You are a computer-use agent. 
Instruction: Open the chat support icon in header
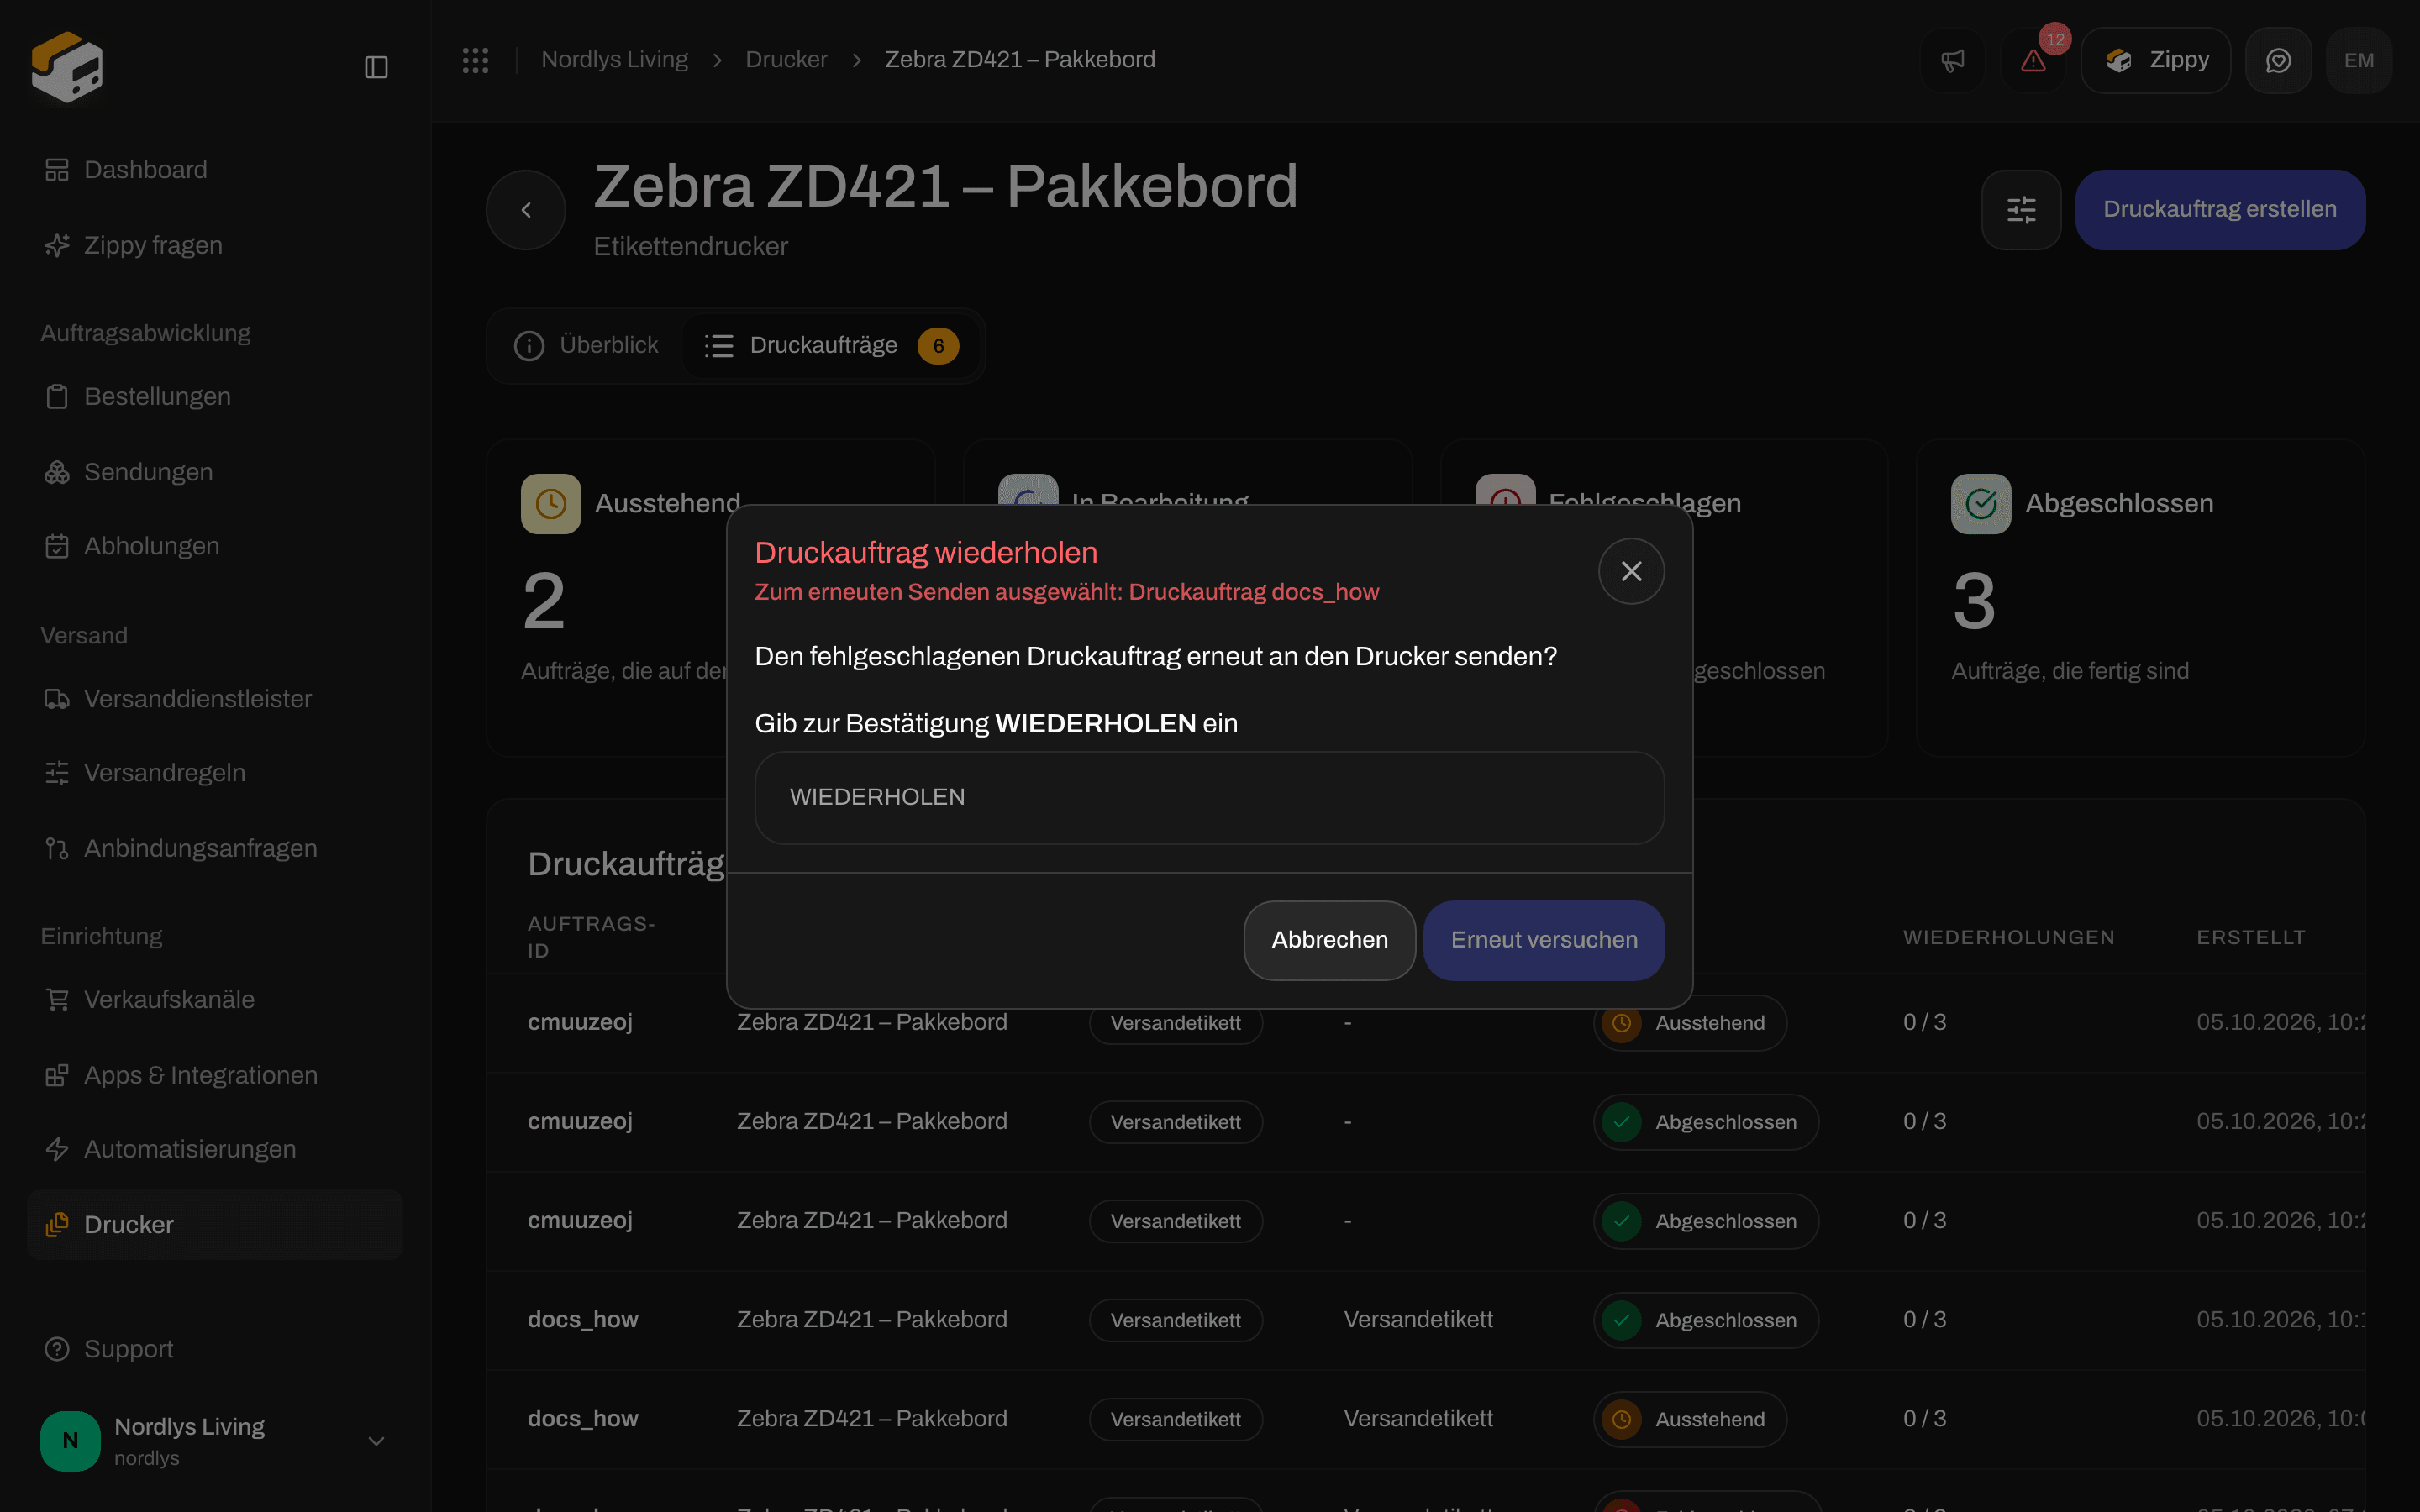(x=2278, y=60)
